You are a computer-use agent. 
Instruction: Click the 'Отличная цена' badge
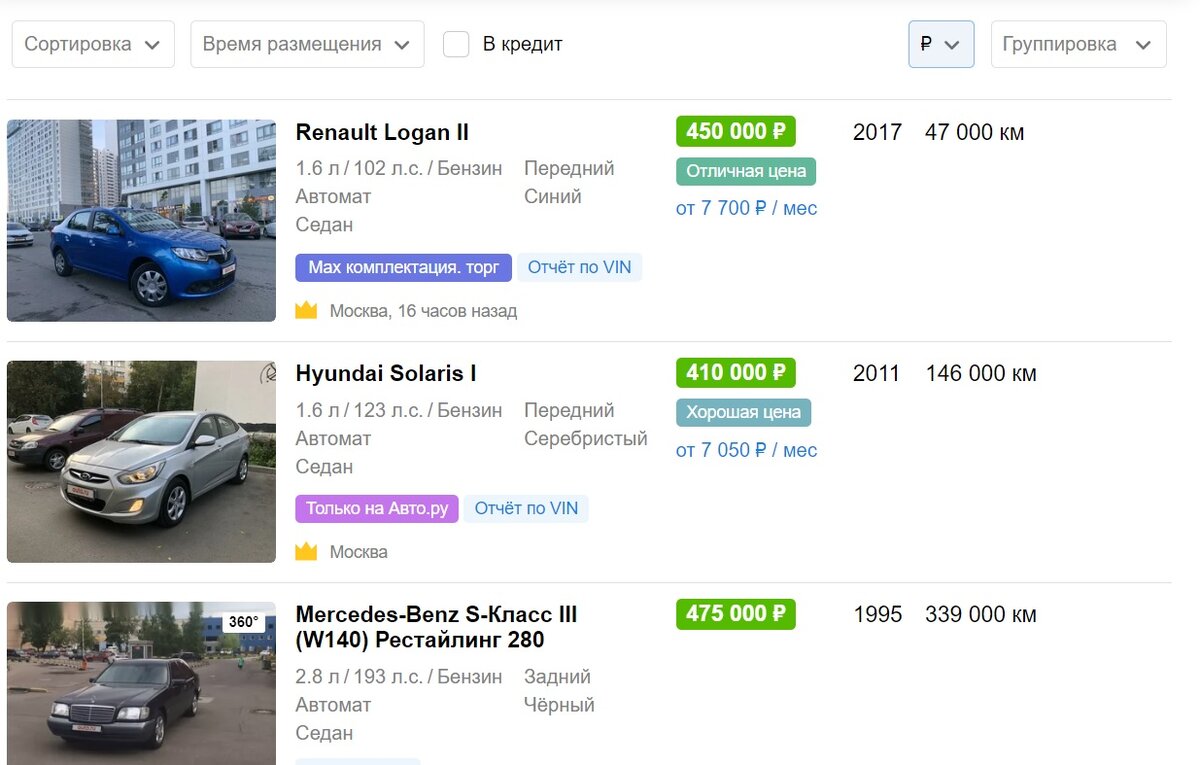point(745,171)
